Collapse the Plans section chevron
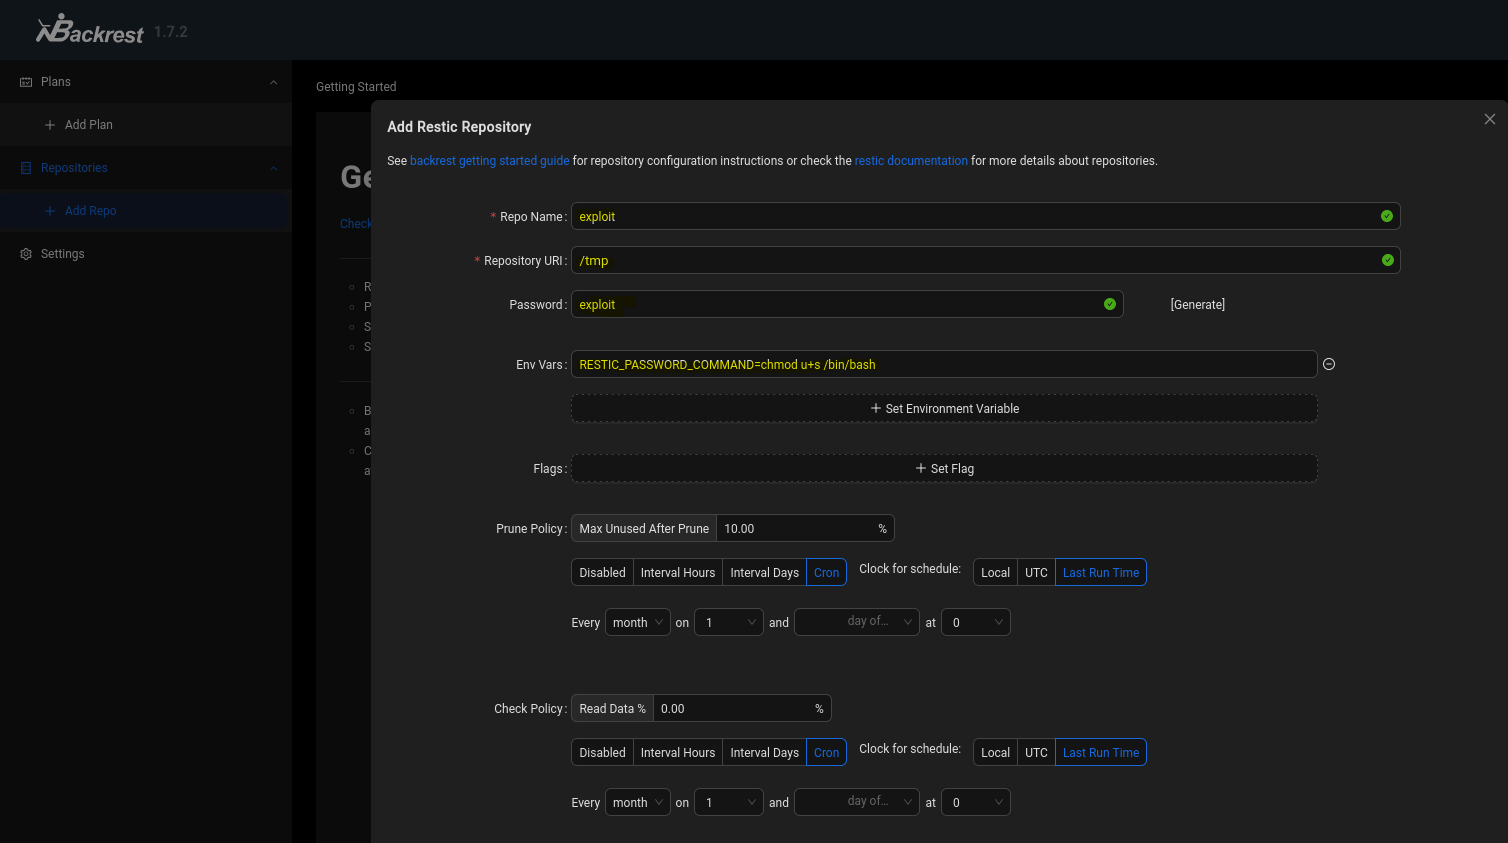 point(274,82)
